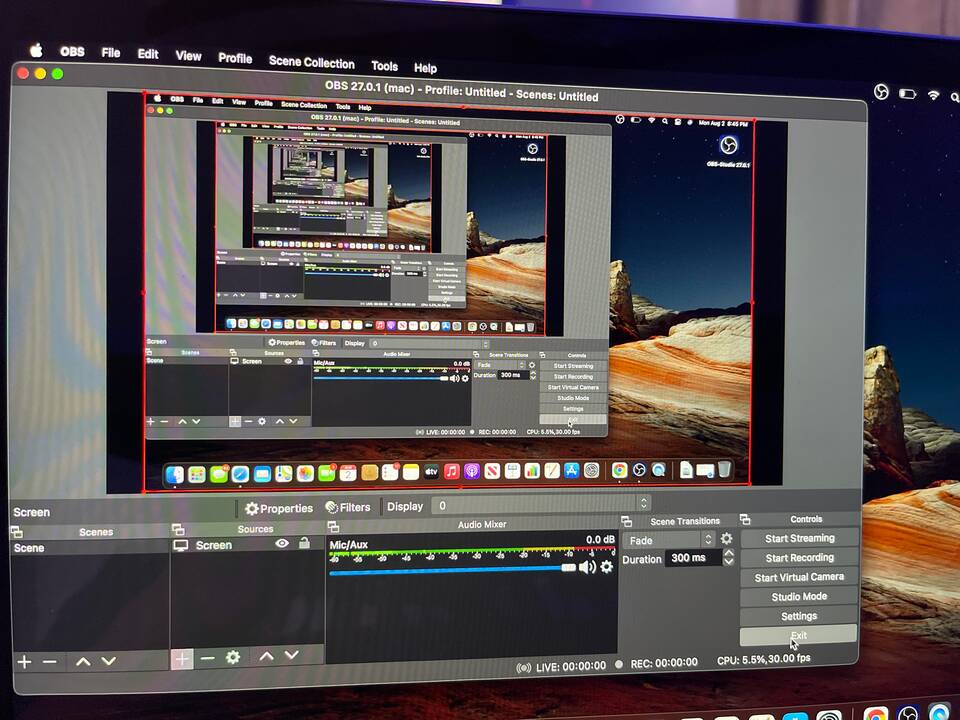The height and width of the screenshot is (720, 960).
Task: Remove selected scene with minus icon
Action: pyautogui.click(x=50, y=661)
